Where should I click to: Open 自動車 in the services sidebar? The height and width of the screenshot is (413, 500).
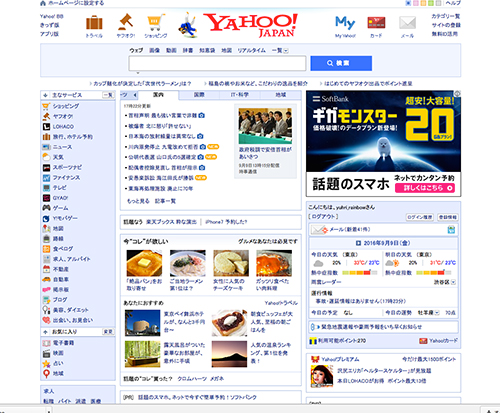pyautogui.click(x=61, y=279)
